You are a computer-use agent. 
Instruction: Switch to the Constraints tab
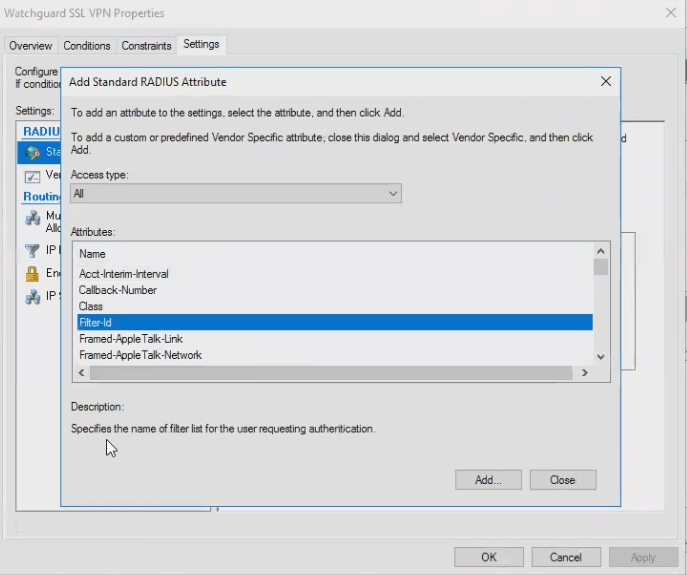pos(147,46)
